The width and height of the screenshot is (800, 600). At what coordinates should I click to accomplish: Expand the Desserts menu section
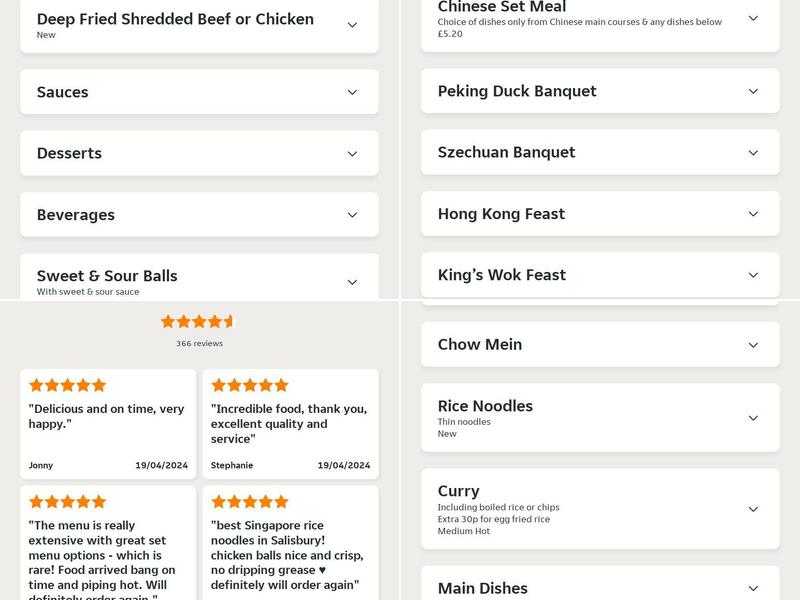(x=200, y=152)
